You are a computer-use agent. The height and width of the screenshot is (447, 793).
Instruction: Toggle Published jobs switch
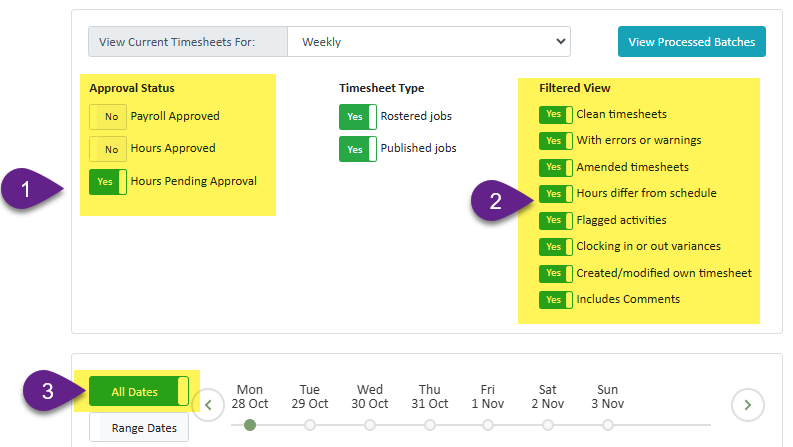358,149
